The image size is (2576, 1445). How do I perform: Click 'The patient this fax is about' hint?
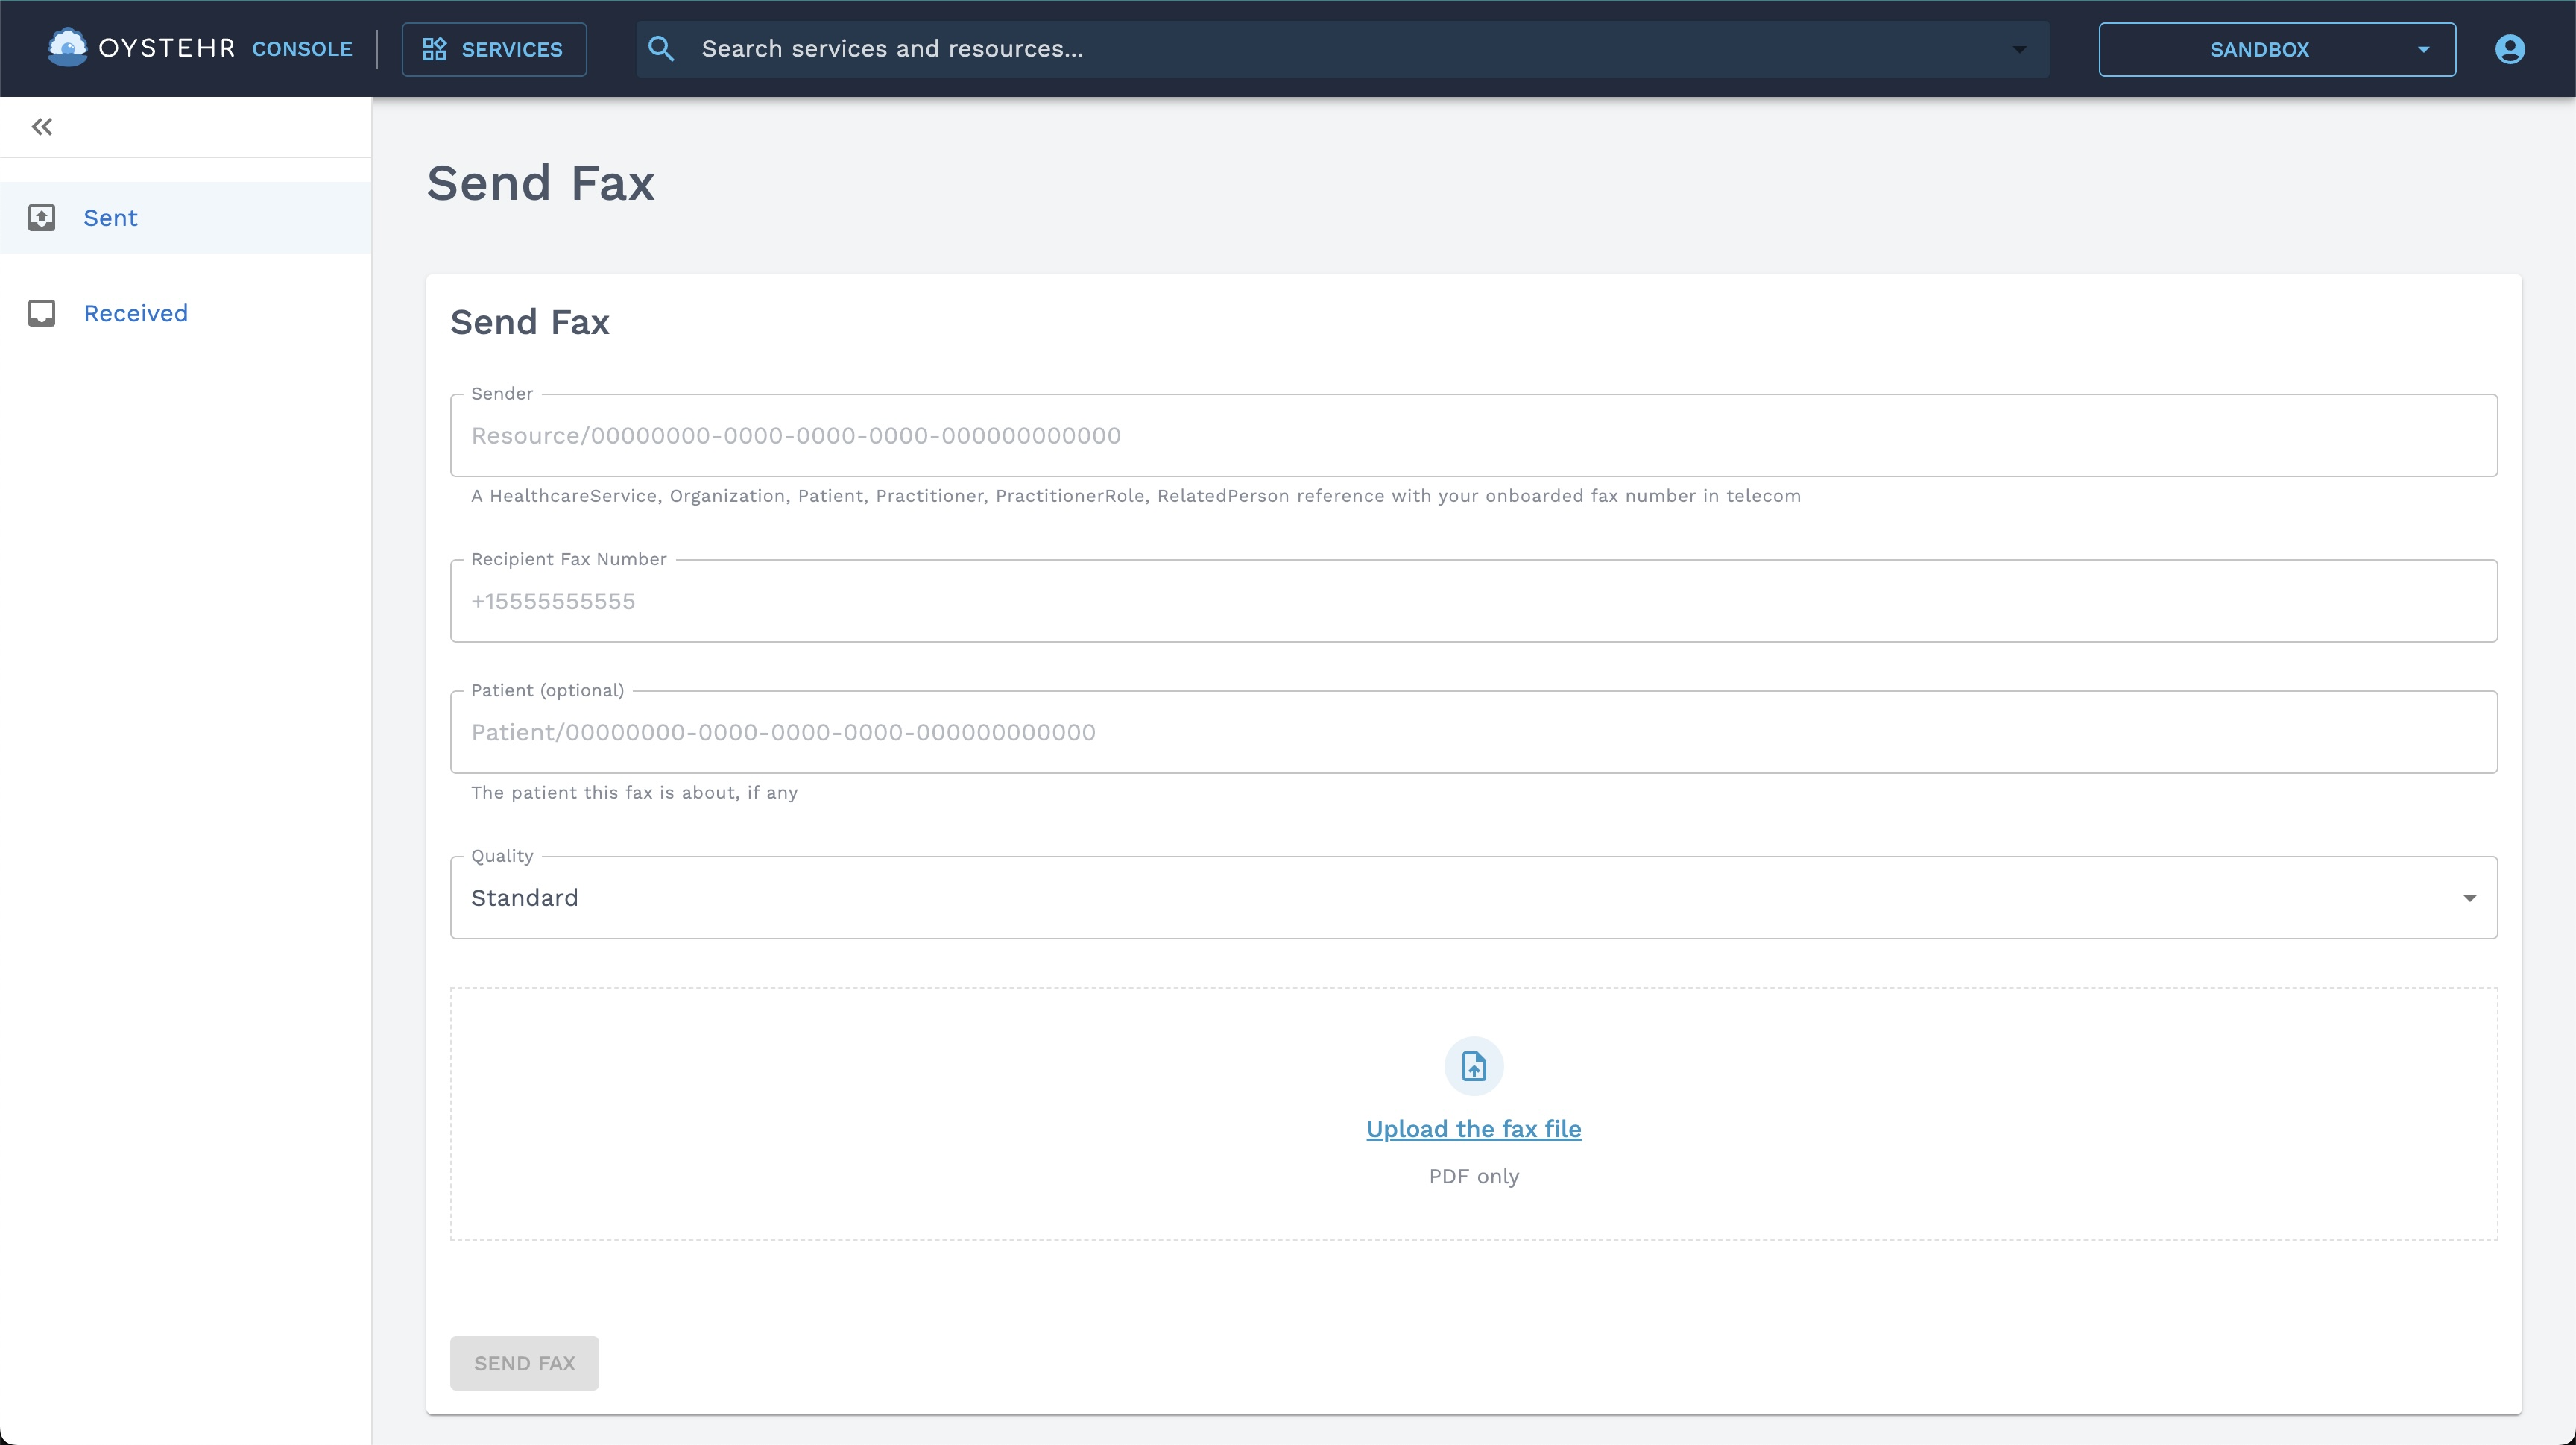click(x=634, y=792)
